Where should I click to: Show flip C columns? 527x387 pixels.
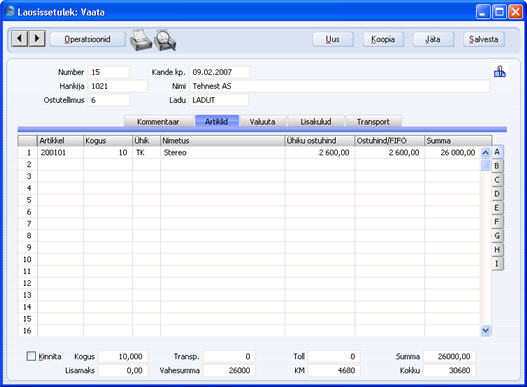497,180
